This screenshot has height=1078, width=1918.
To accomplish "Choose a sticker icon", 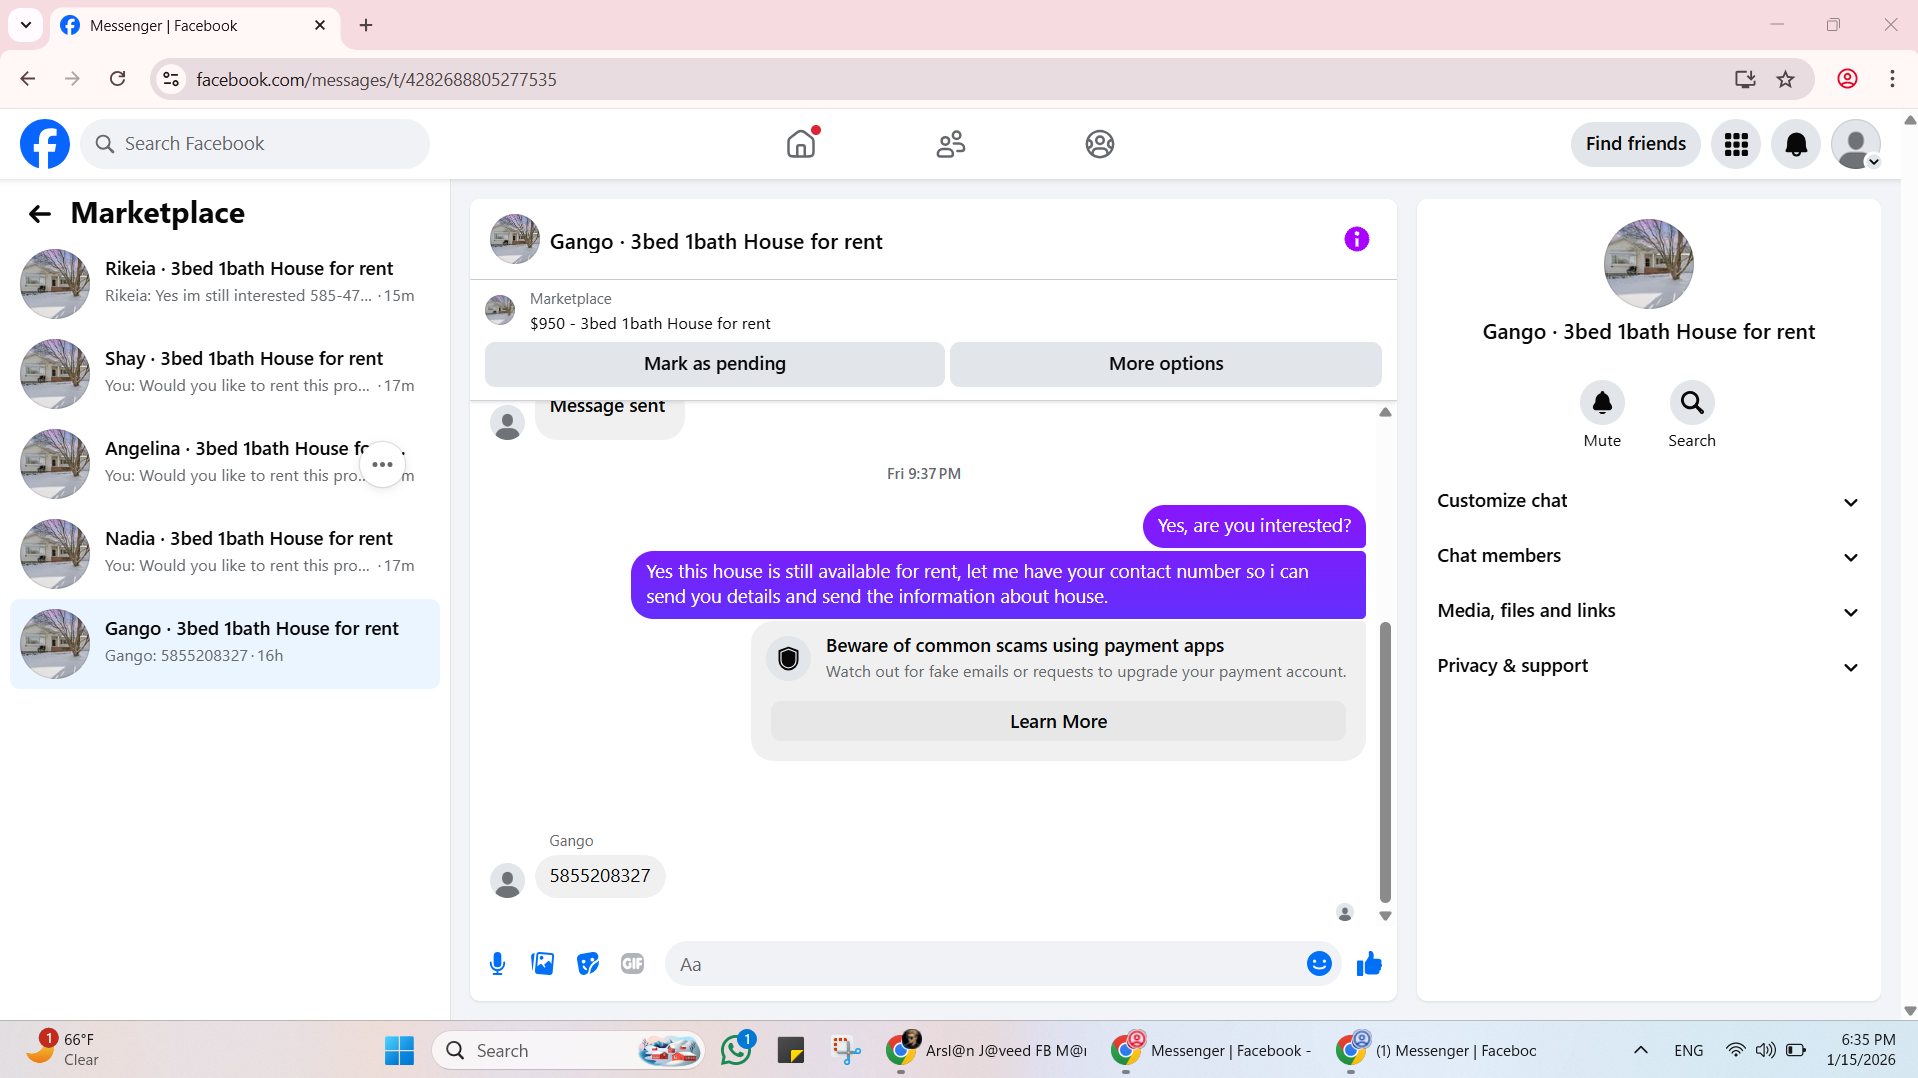I will tap(588, 964).
